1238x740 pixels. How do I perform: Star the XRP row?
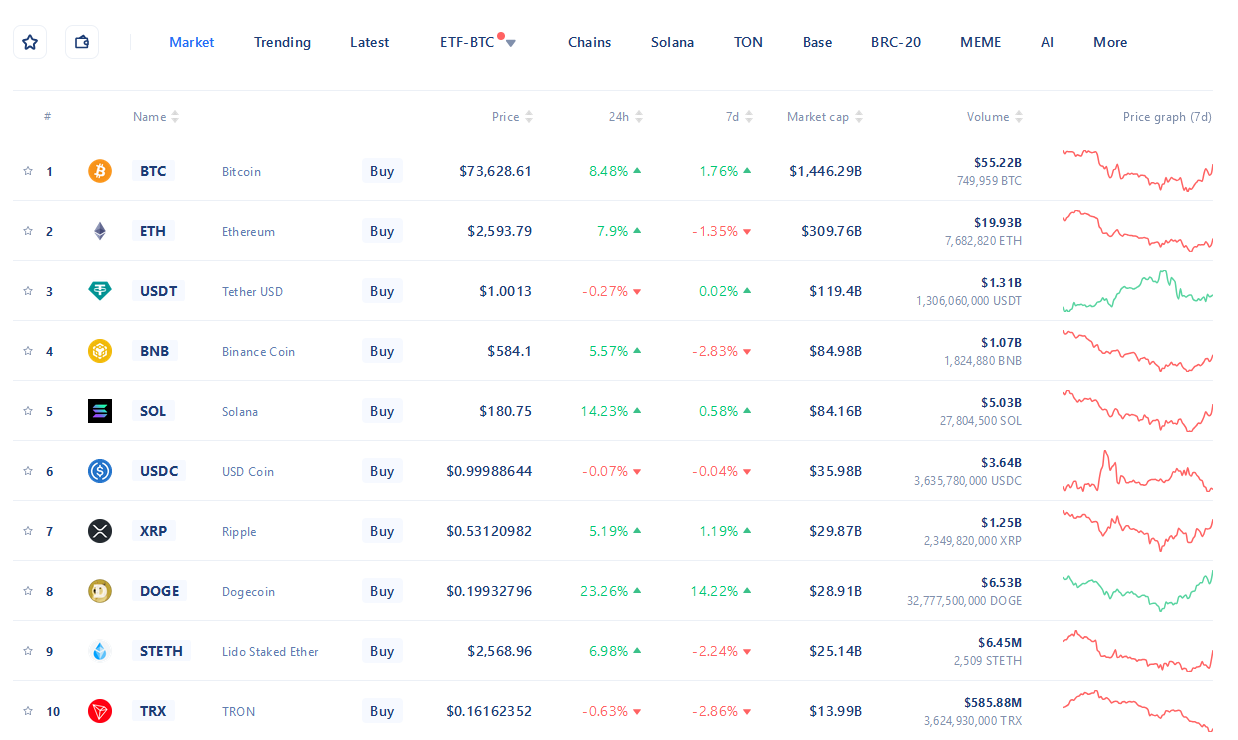(28, 531)
